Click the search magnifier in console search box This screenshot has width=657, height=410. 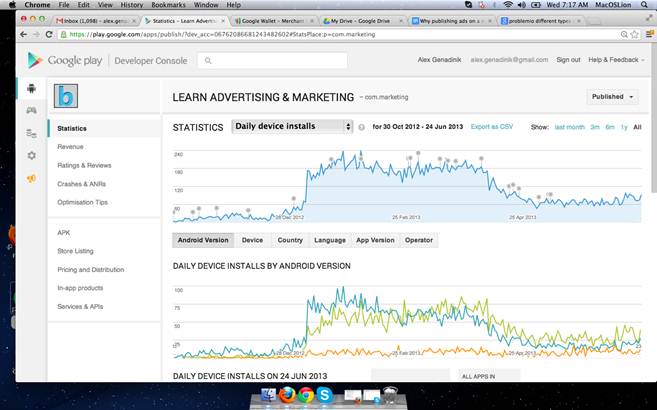(x=208, y=61)
